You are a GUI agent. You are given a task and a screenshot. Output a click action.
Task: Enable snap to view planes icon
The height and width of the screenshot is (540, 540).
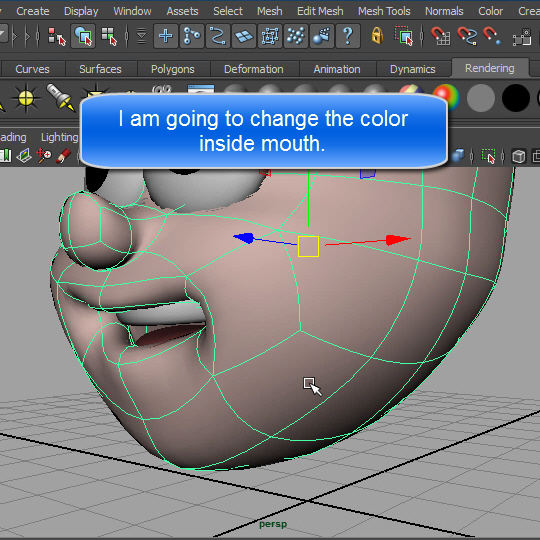click(x=522, y=37)
